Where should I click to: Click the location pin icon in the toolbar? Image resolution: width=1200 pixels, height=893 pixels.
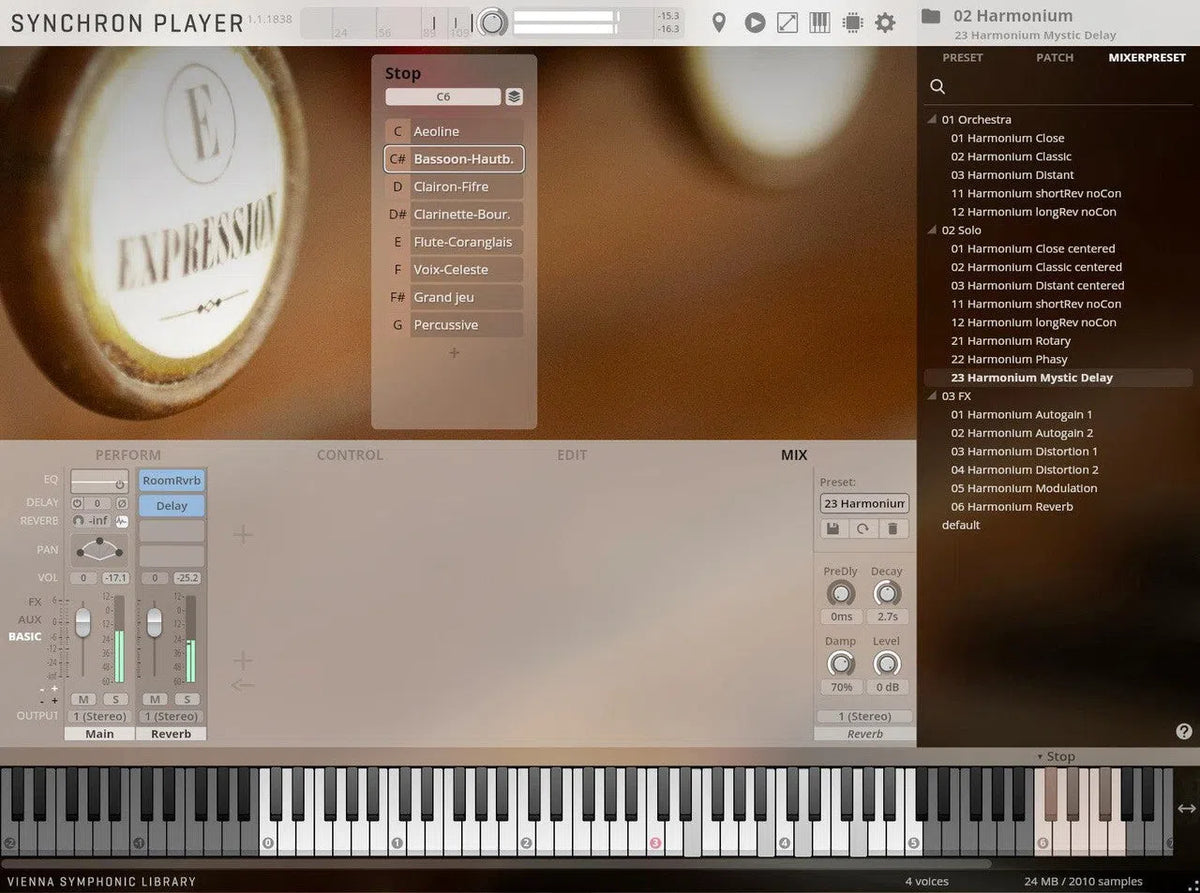click(720, 22)
